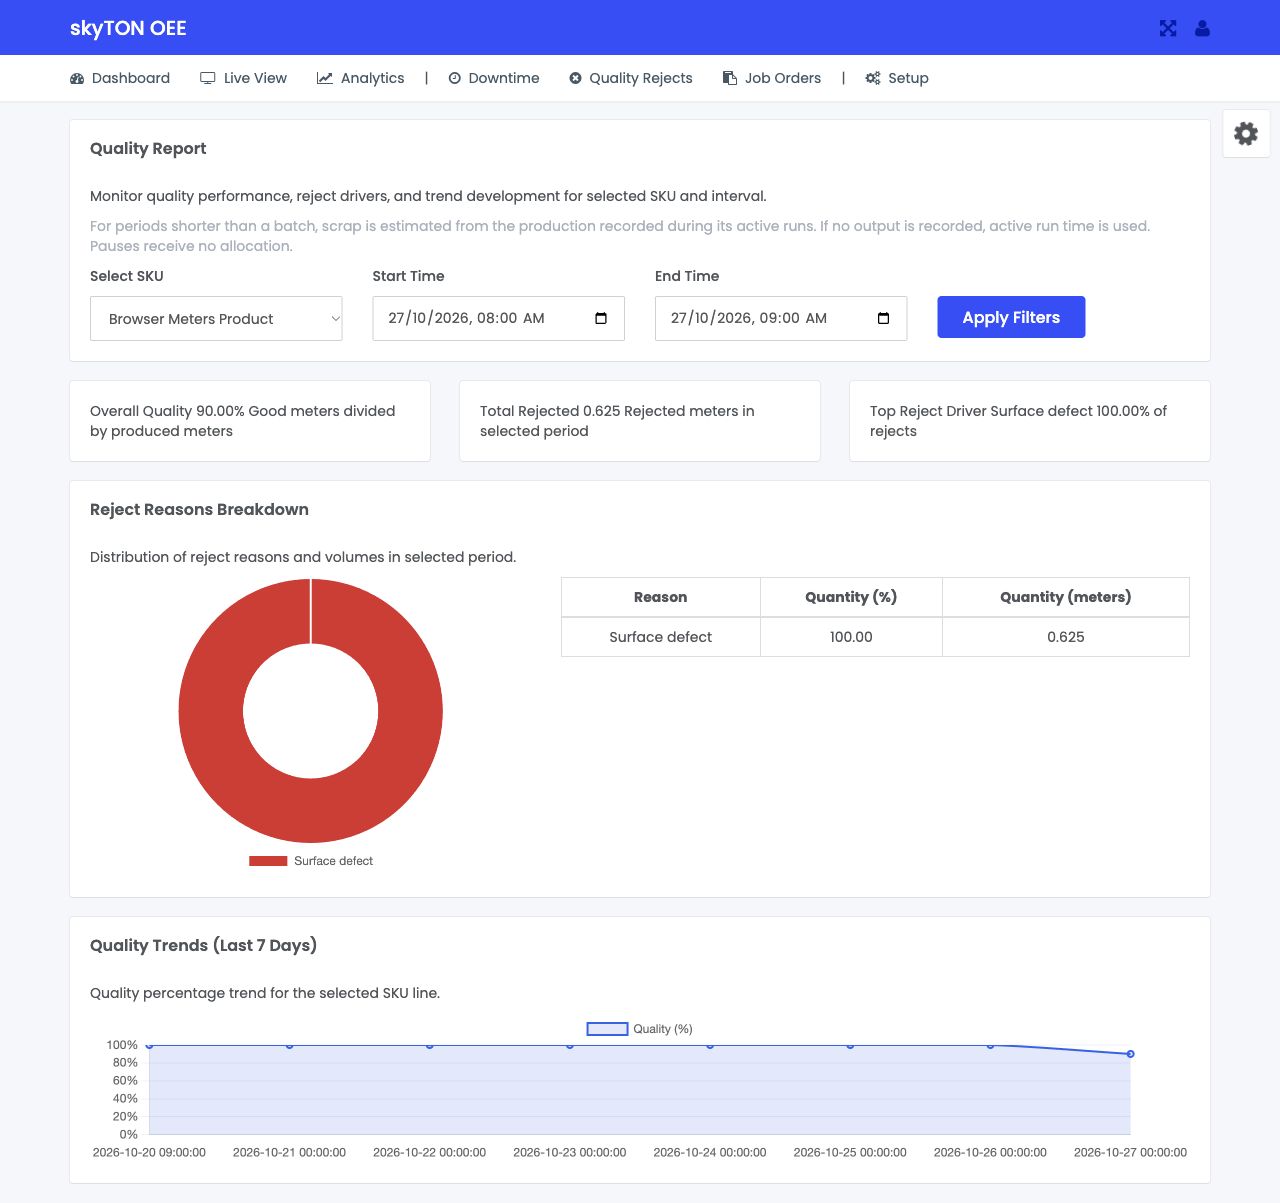
Task: Click the Quality Rejects cross icon
Action: (576, 78)
